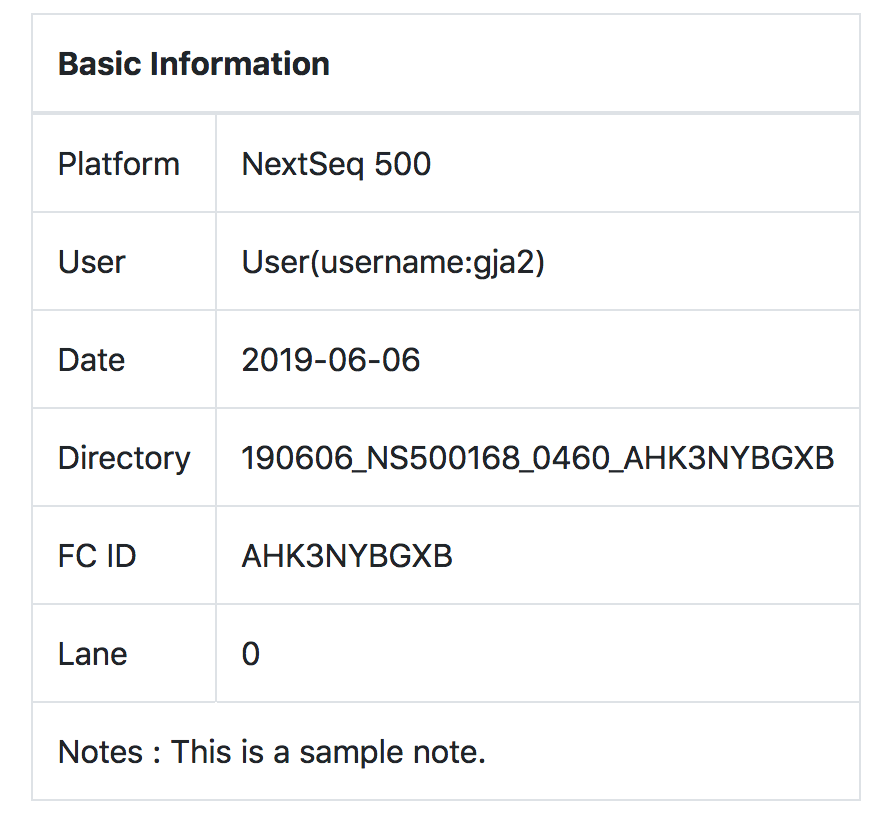Image resolution: width=888 pixels, height=820 pixels.
Task: Click the number 500 in the Platform value
Action: 402,164
